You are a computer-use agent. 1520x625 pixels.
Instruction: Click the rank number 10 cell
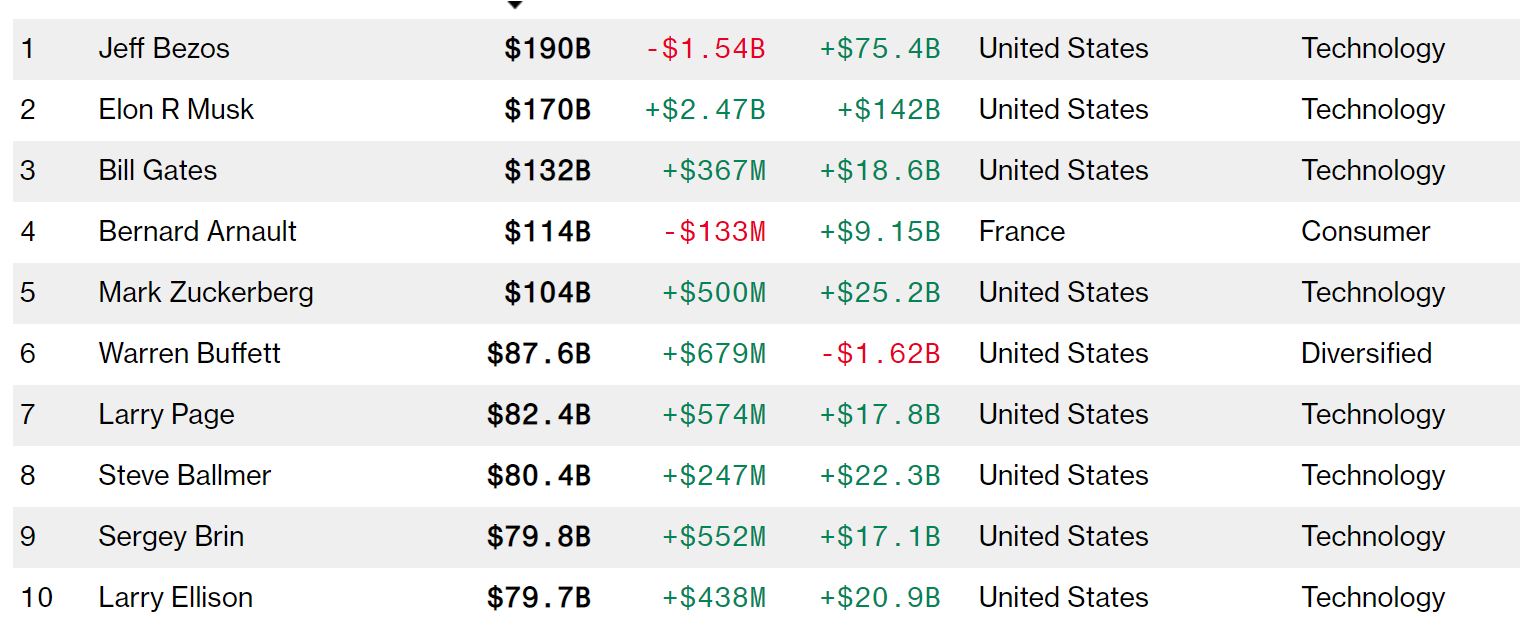pyautogui.click(x=36, y=597)
